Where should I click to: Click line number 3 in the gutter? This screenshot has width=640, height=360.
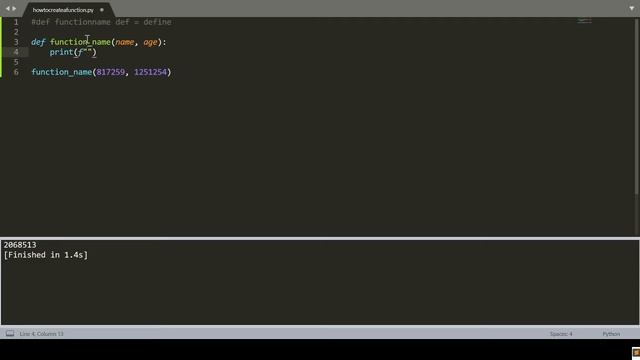tap(16, 42)
